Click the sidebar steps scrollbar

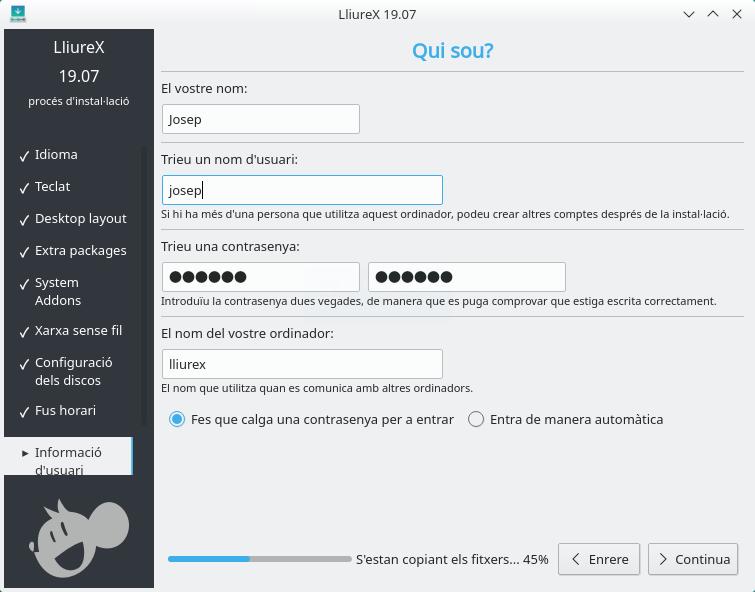tap(143, 286)
